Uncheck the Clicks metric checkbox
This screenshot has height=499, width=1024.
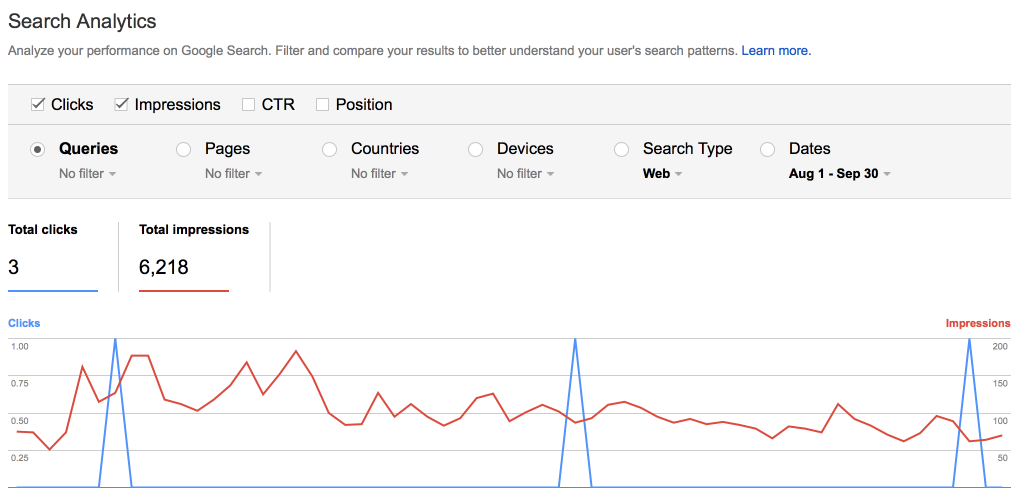tap(38, 105)
